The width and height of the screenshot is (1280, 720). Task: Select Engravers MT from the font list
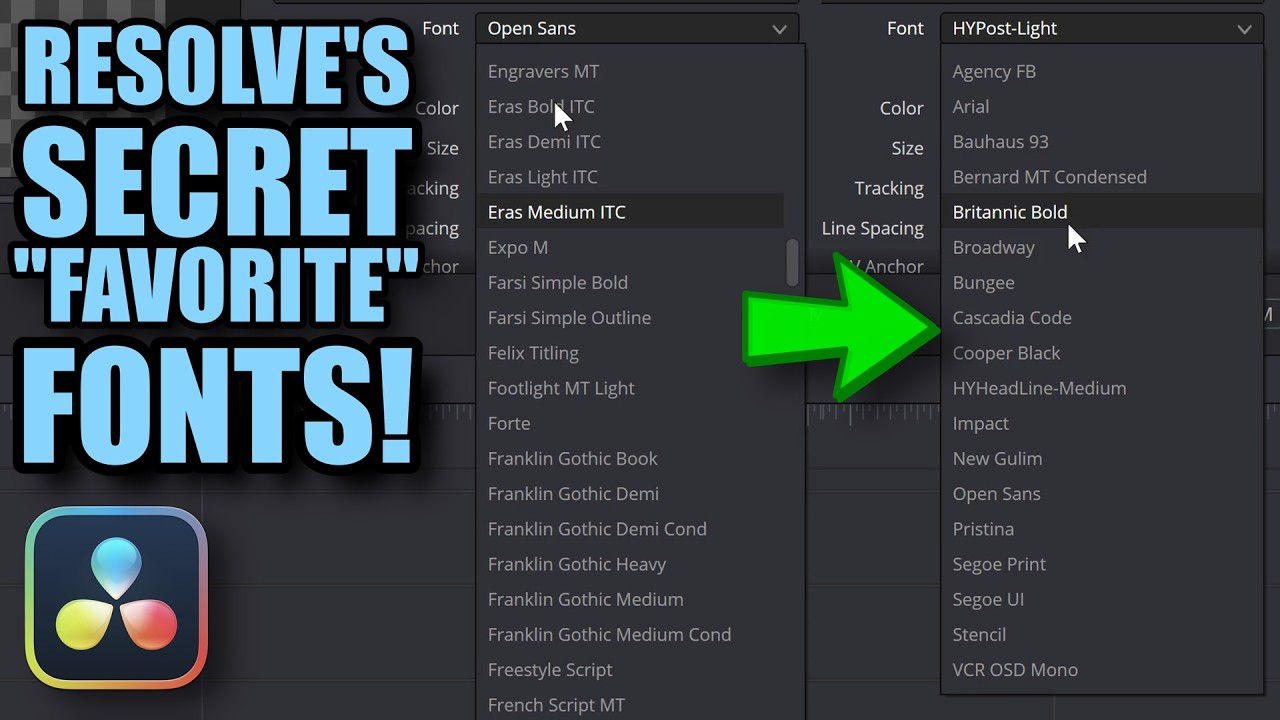543,72
